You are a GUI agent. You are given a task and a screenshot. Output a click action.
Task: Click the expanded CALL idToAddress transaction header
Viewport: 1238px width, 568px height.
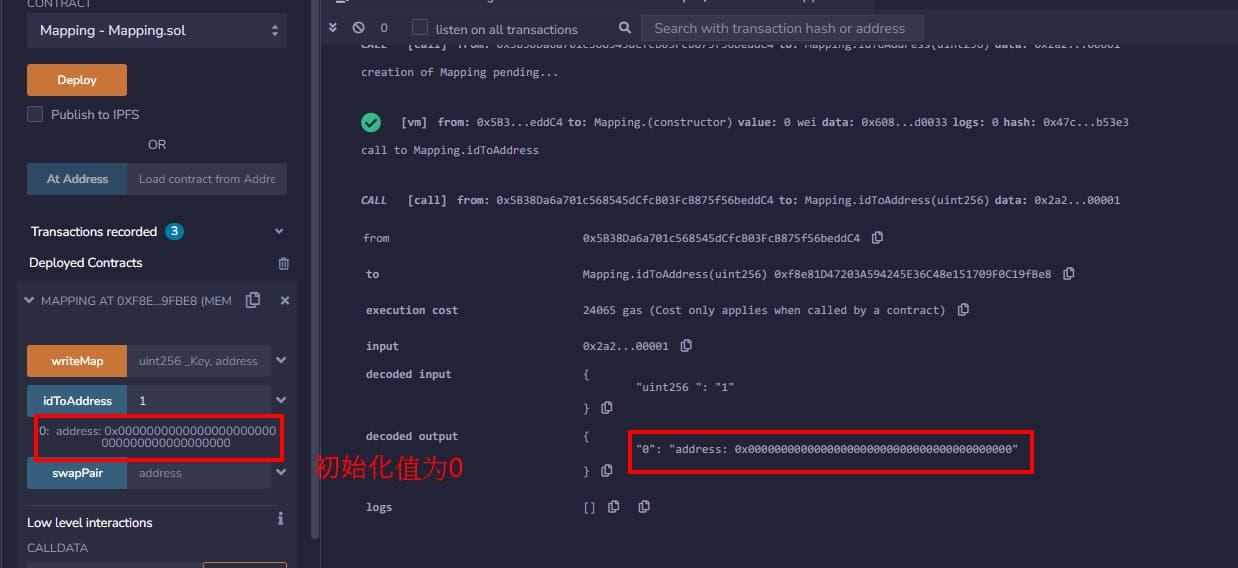[740, 200]
